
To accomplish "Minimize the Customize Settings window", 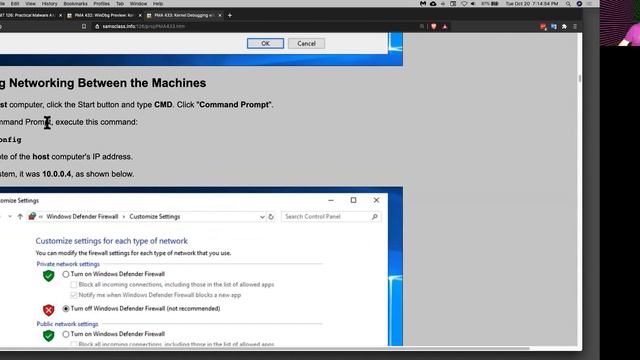I will click(331, 200).
